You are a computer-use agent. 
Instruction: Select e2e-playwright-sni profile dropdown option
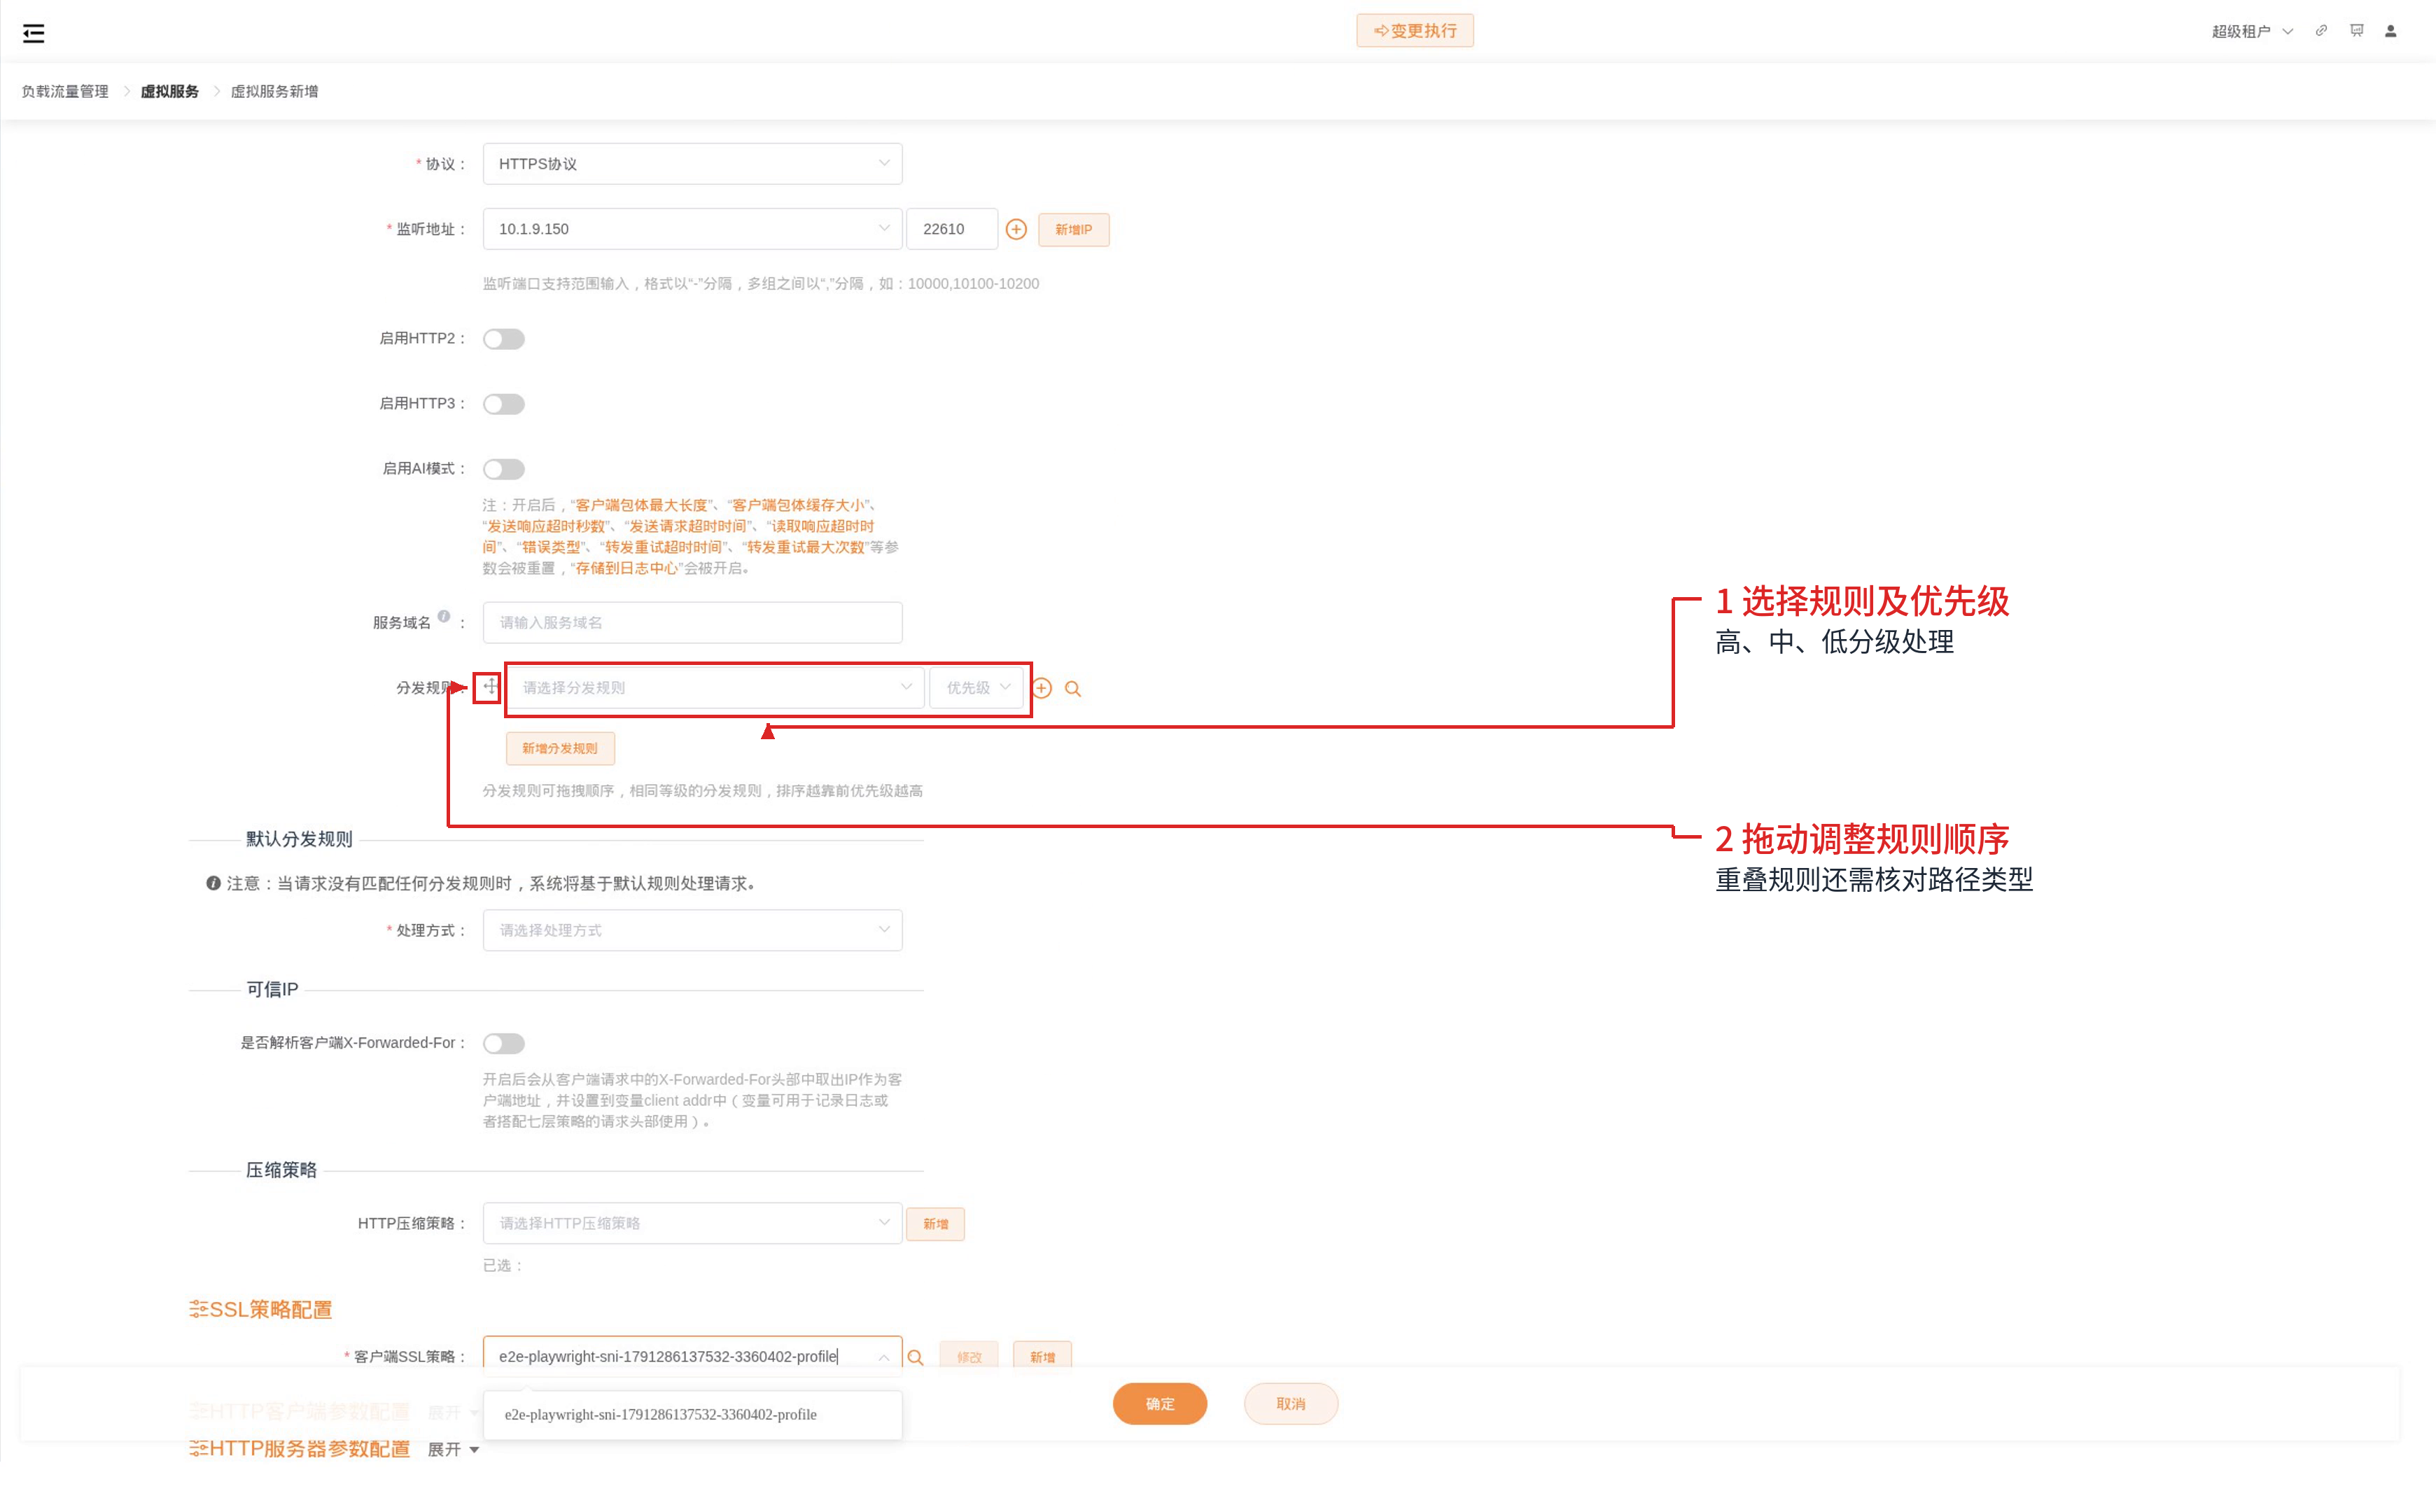pyautogui.click(x=692, y=1414)
